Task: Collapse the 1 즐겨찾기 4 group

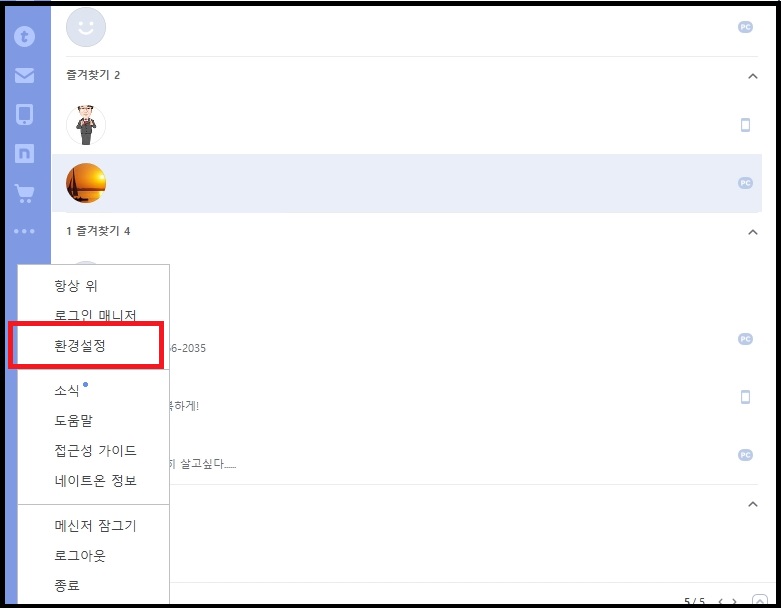Action: point(753,232)
